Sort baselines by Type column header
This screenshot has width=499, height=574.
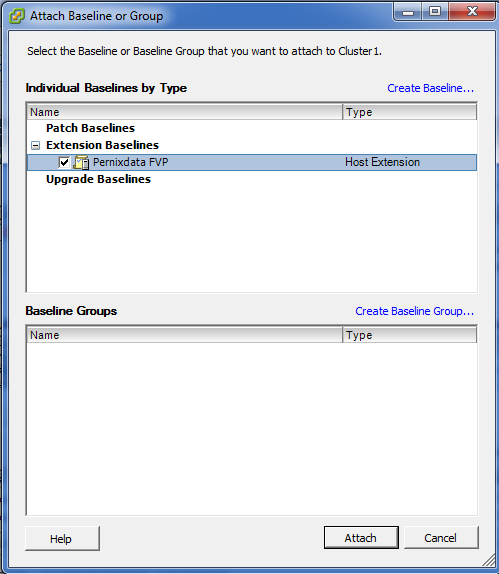(x=410, y=112)
